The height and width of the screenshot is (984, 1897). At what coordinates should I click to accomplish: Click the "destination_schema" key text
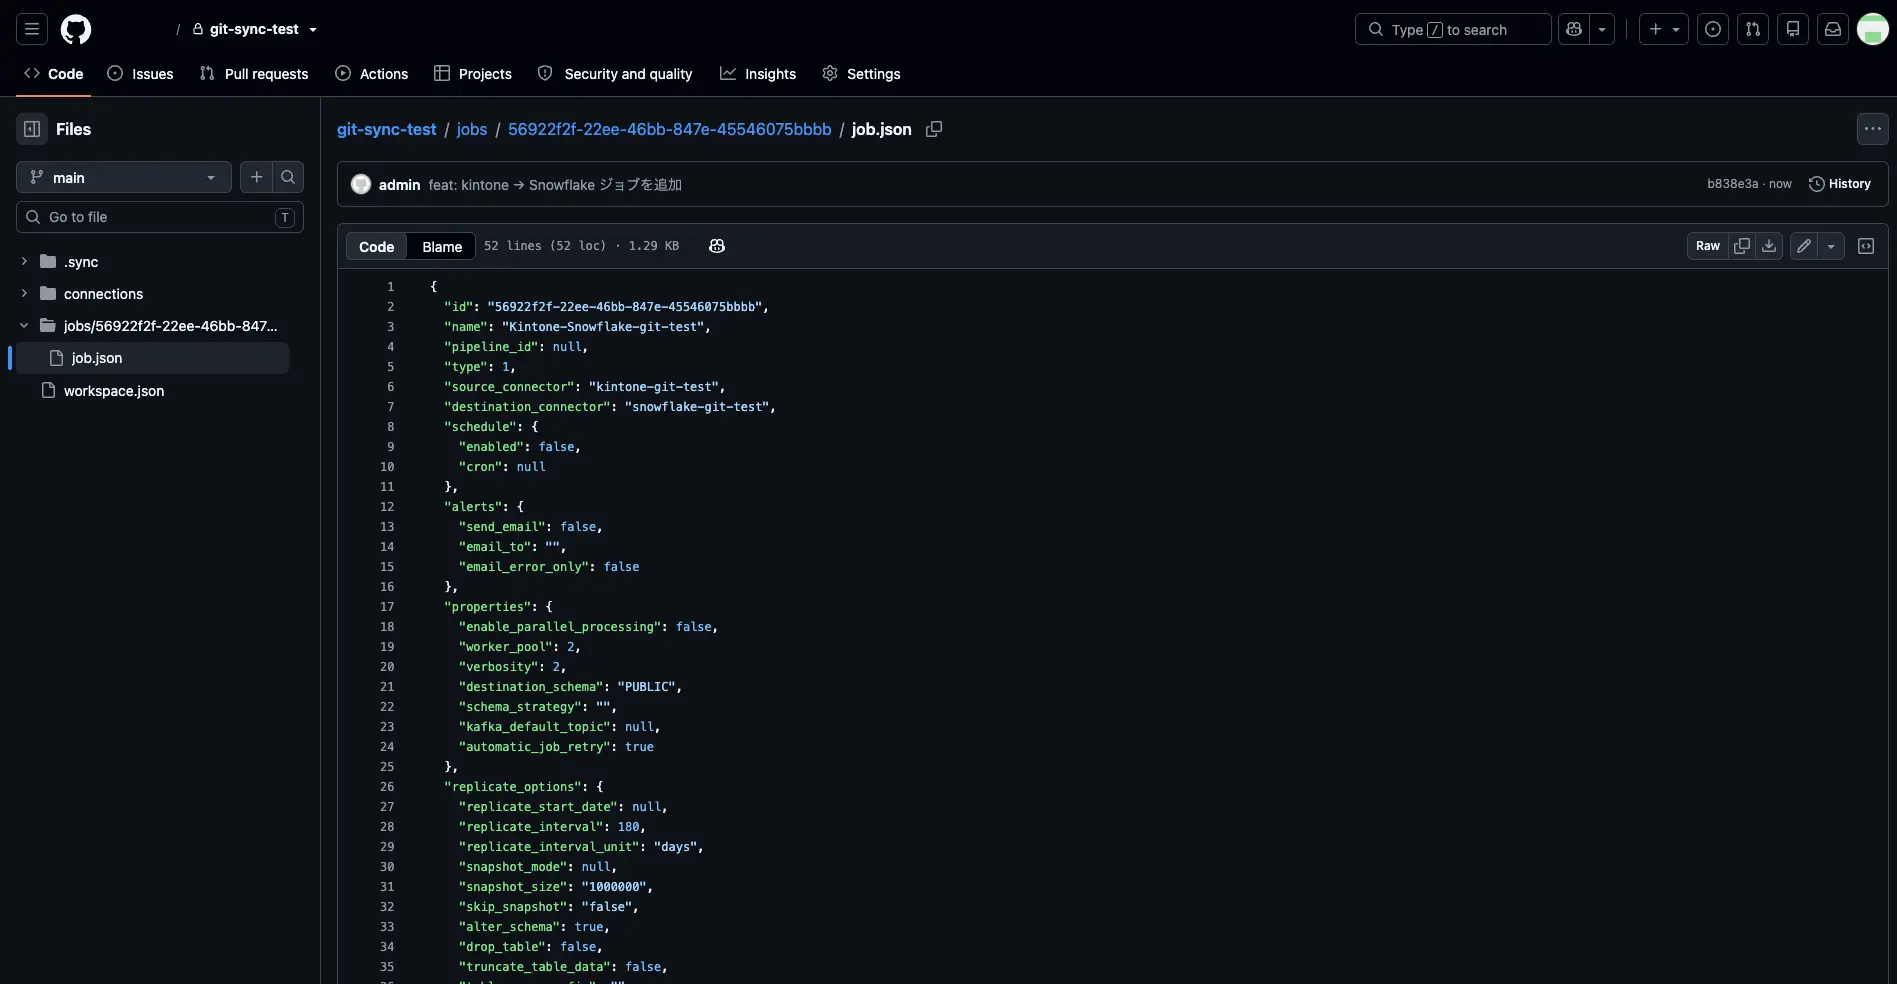[531, 687]
